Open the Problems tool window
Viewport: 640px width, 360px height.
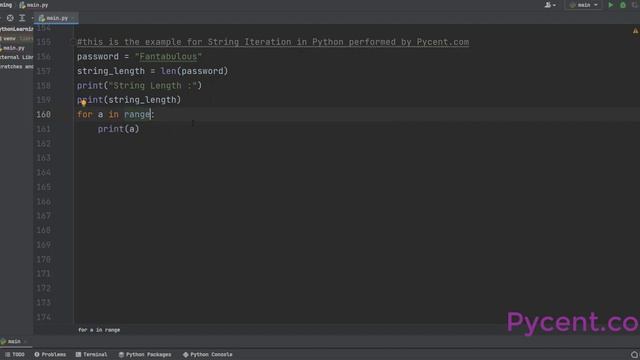(x=50, y=354)
